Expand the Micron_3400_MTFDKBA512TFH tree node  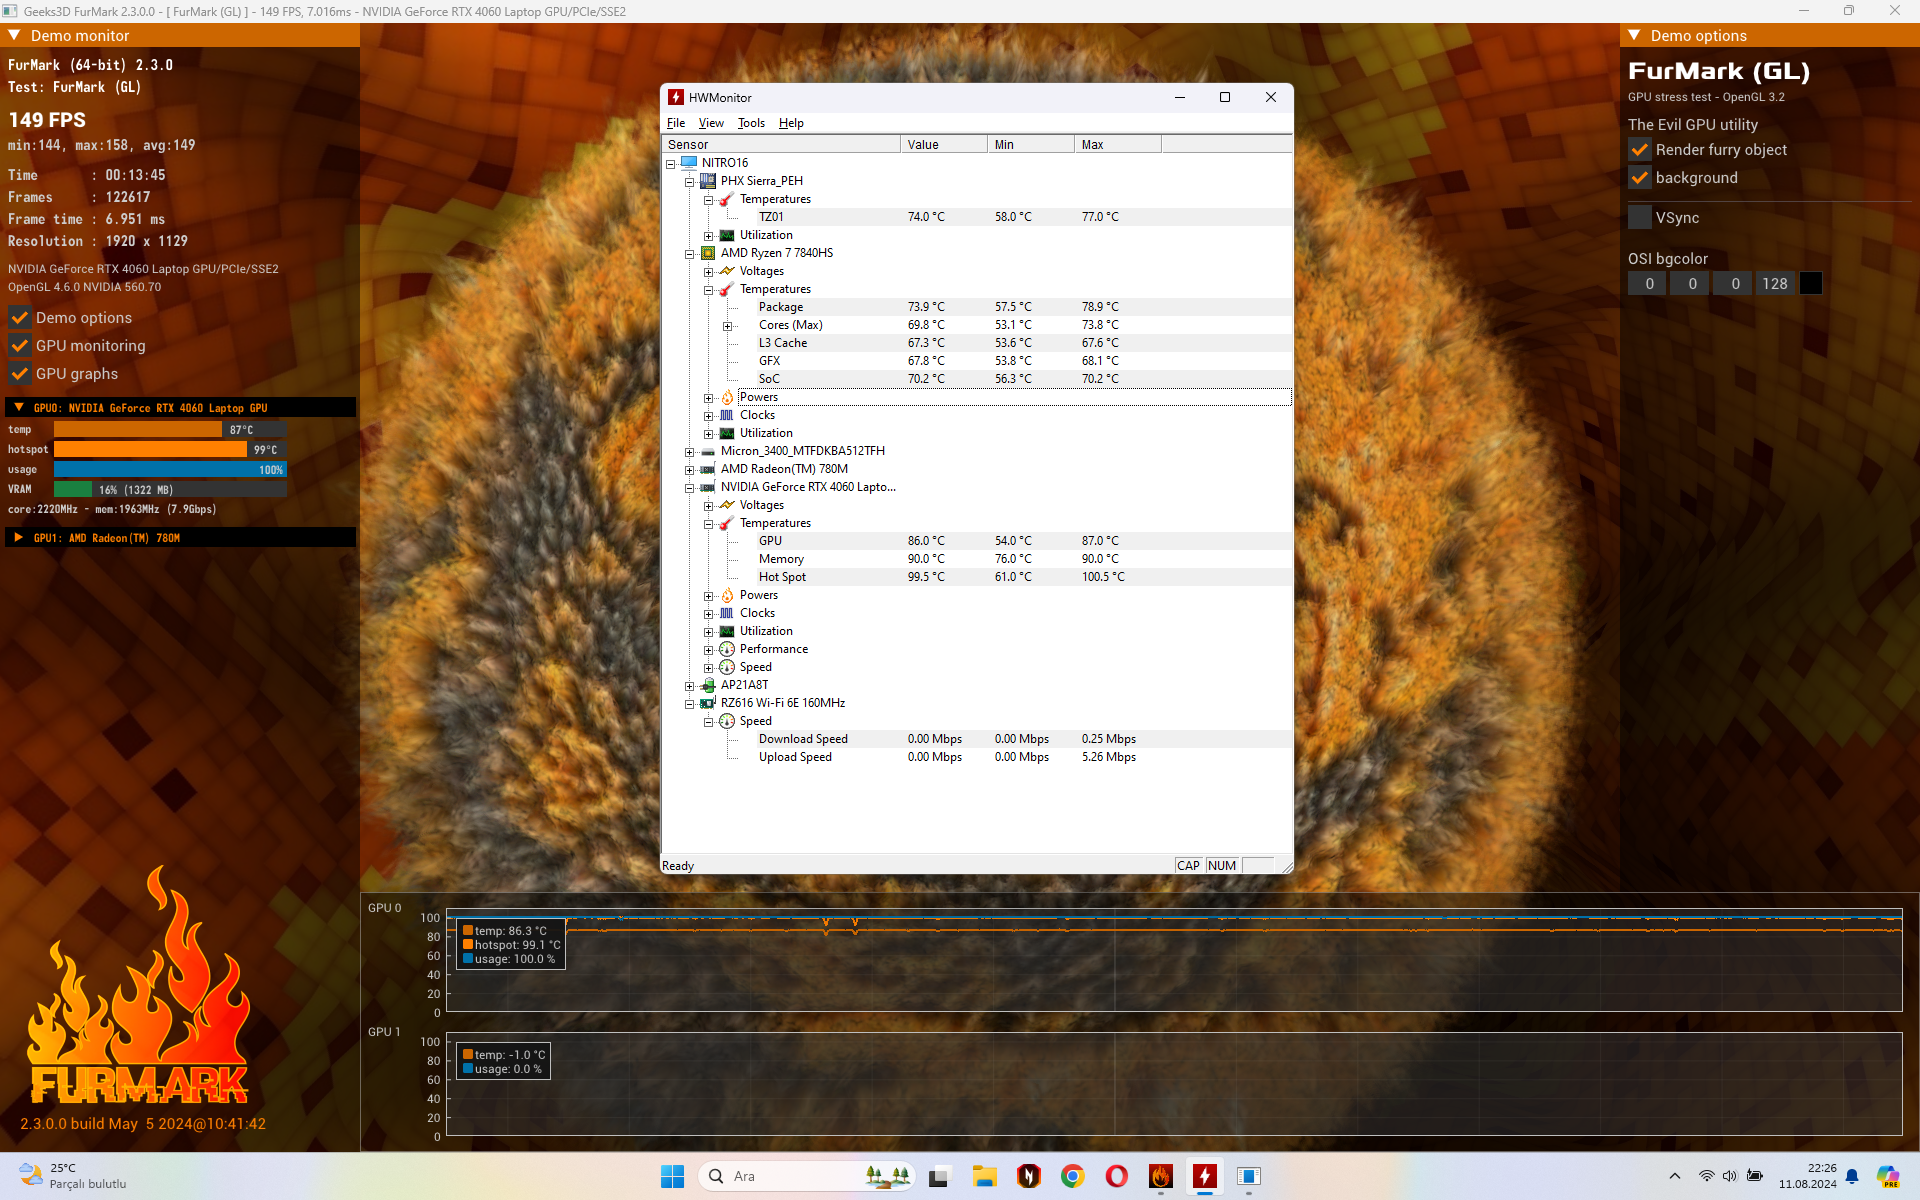tap(689, 452)
